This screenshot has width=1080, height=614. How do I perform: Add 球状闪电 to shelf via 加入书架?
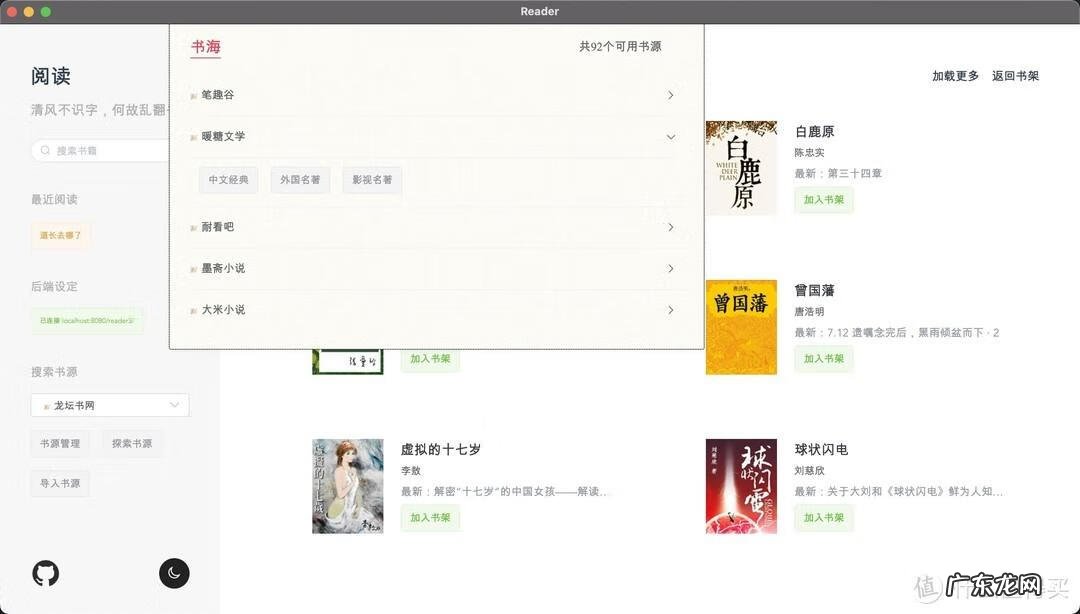coord(823,518)
